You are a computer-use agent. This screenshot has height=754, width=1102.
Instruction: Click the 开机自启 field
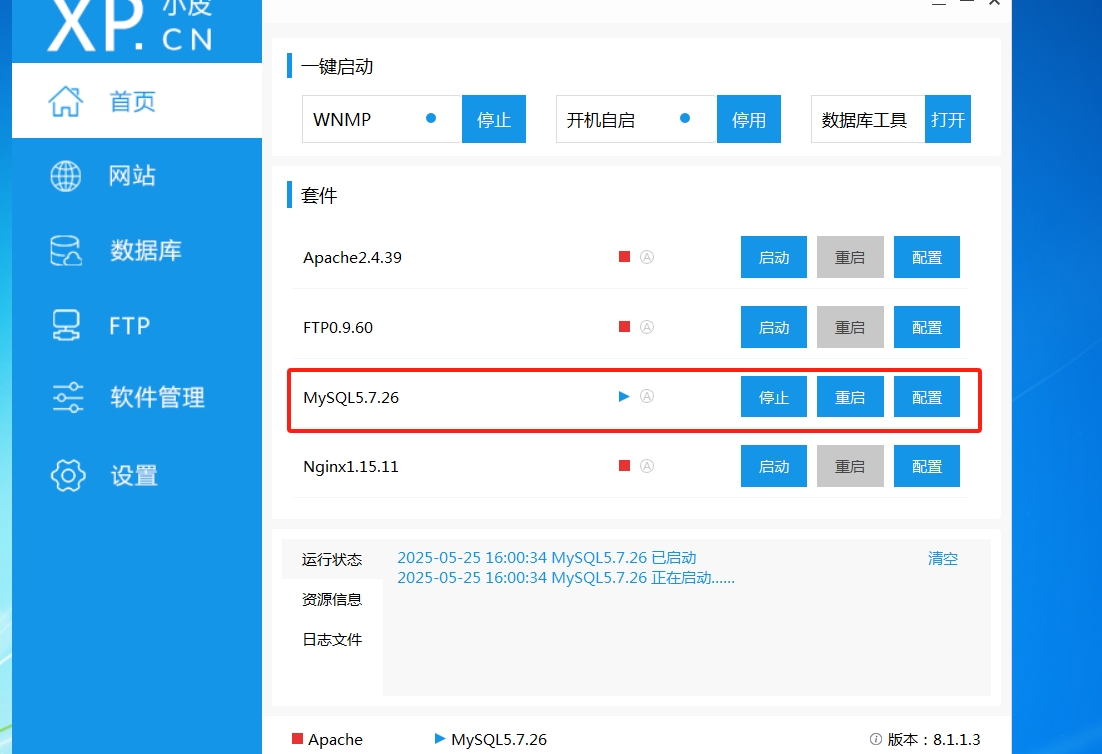(636, 119)
